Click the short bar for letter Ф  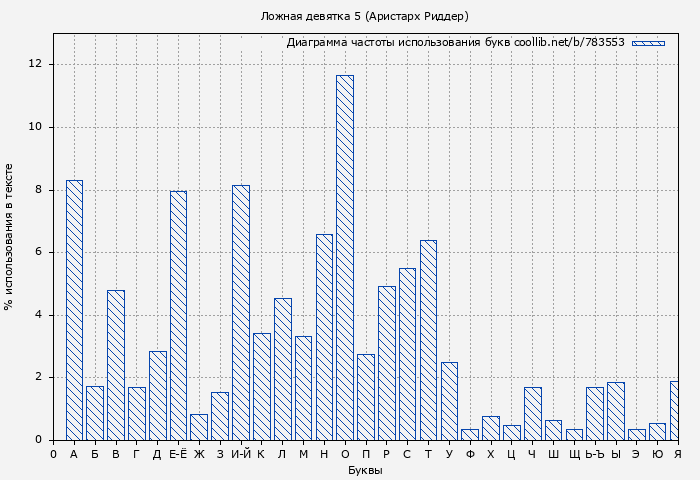pyautogui.click(x=470, y=434)
